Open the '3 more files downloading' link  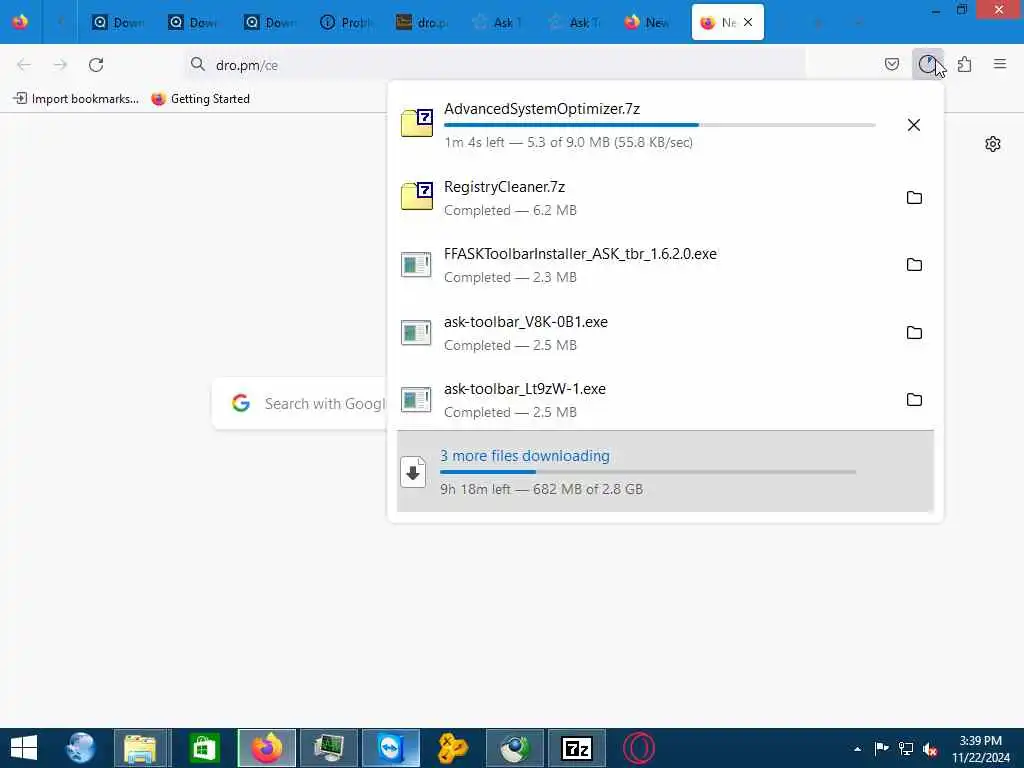[x=524, y=456]
